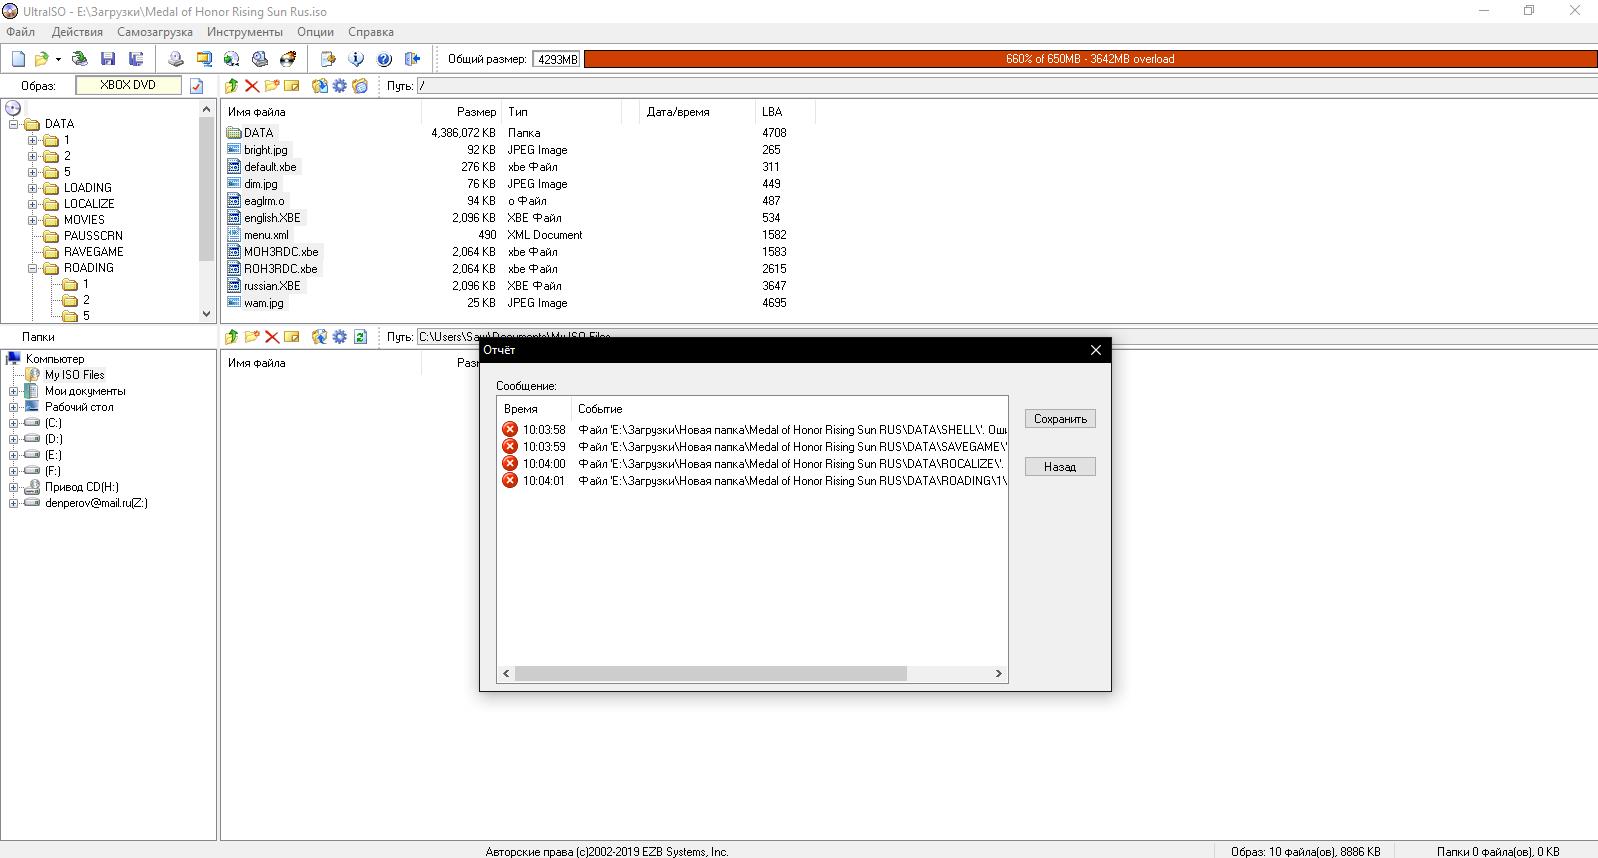1598x858 pixels.
Task: Expand Мои документы tree node
Action: click(x=14, y=391)
